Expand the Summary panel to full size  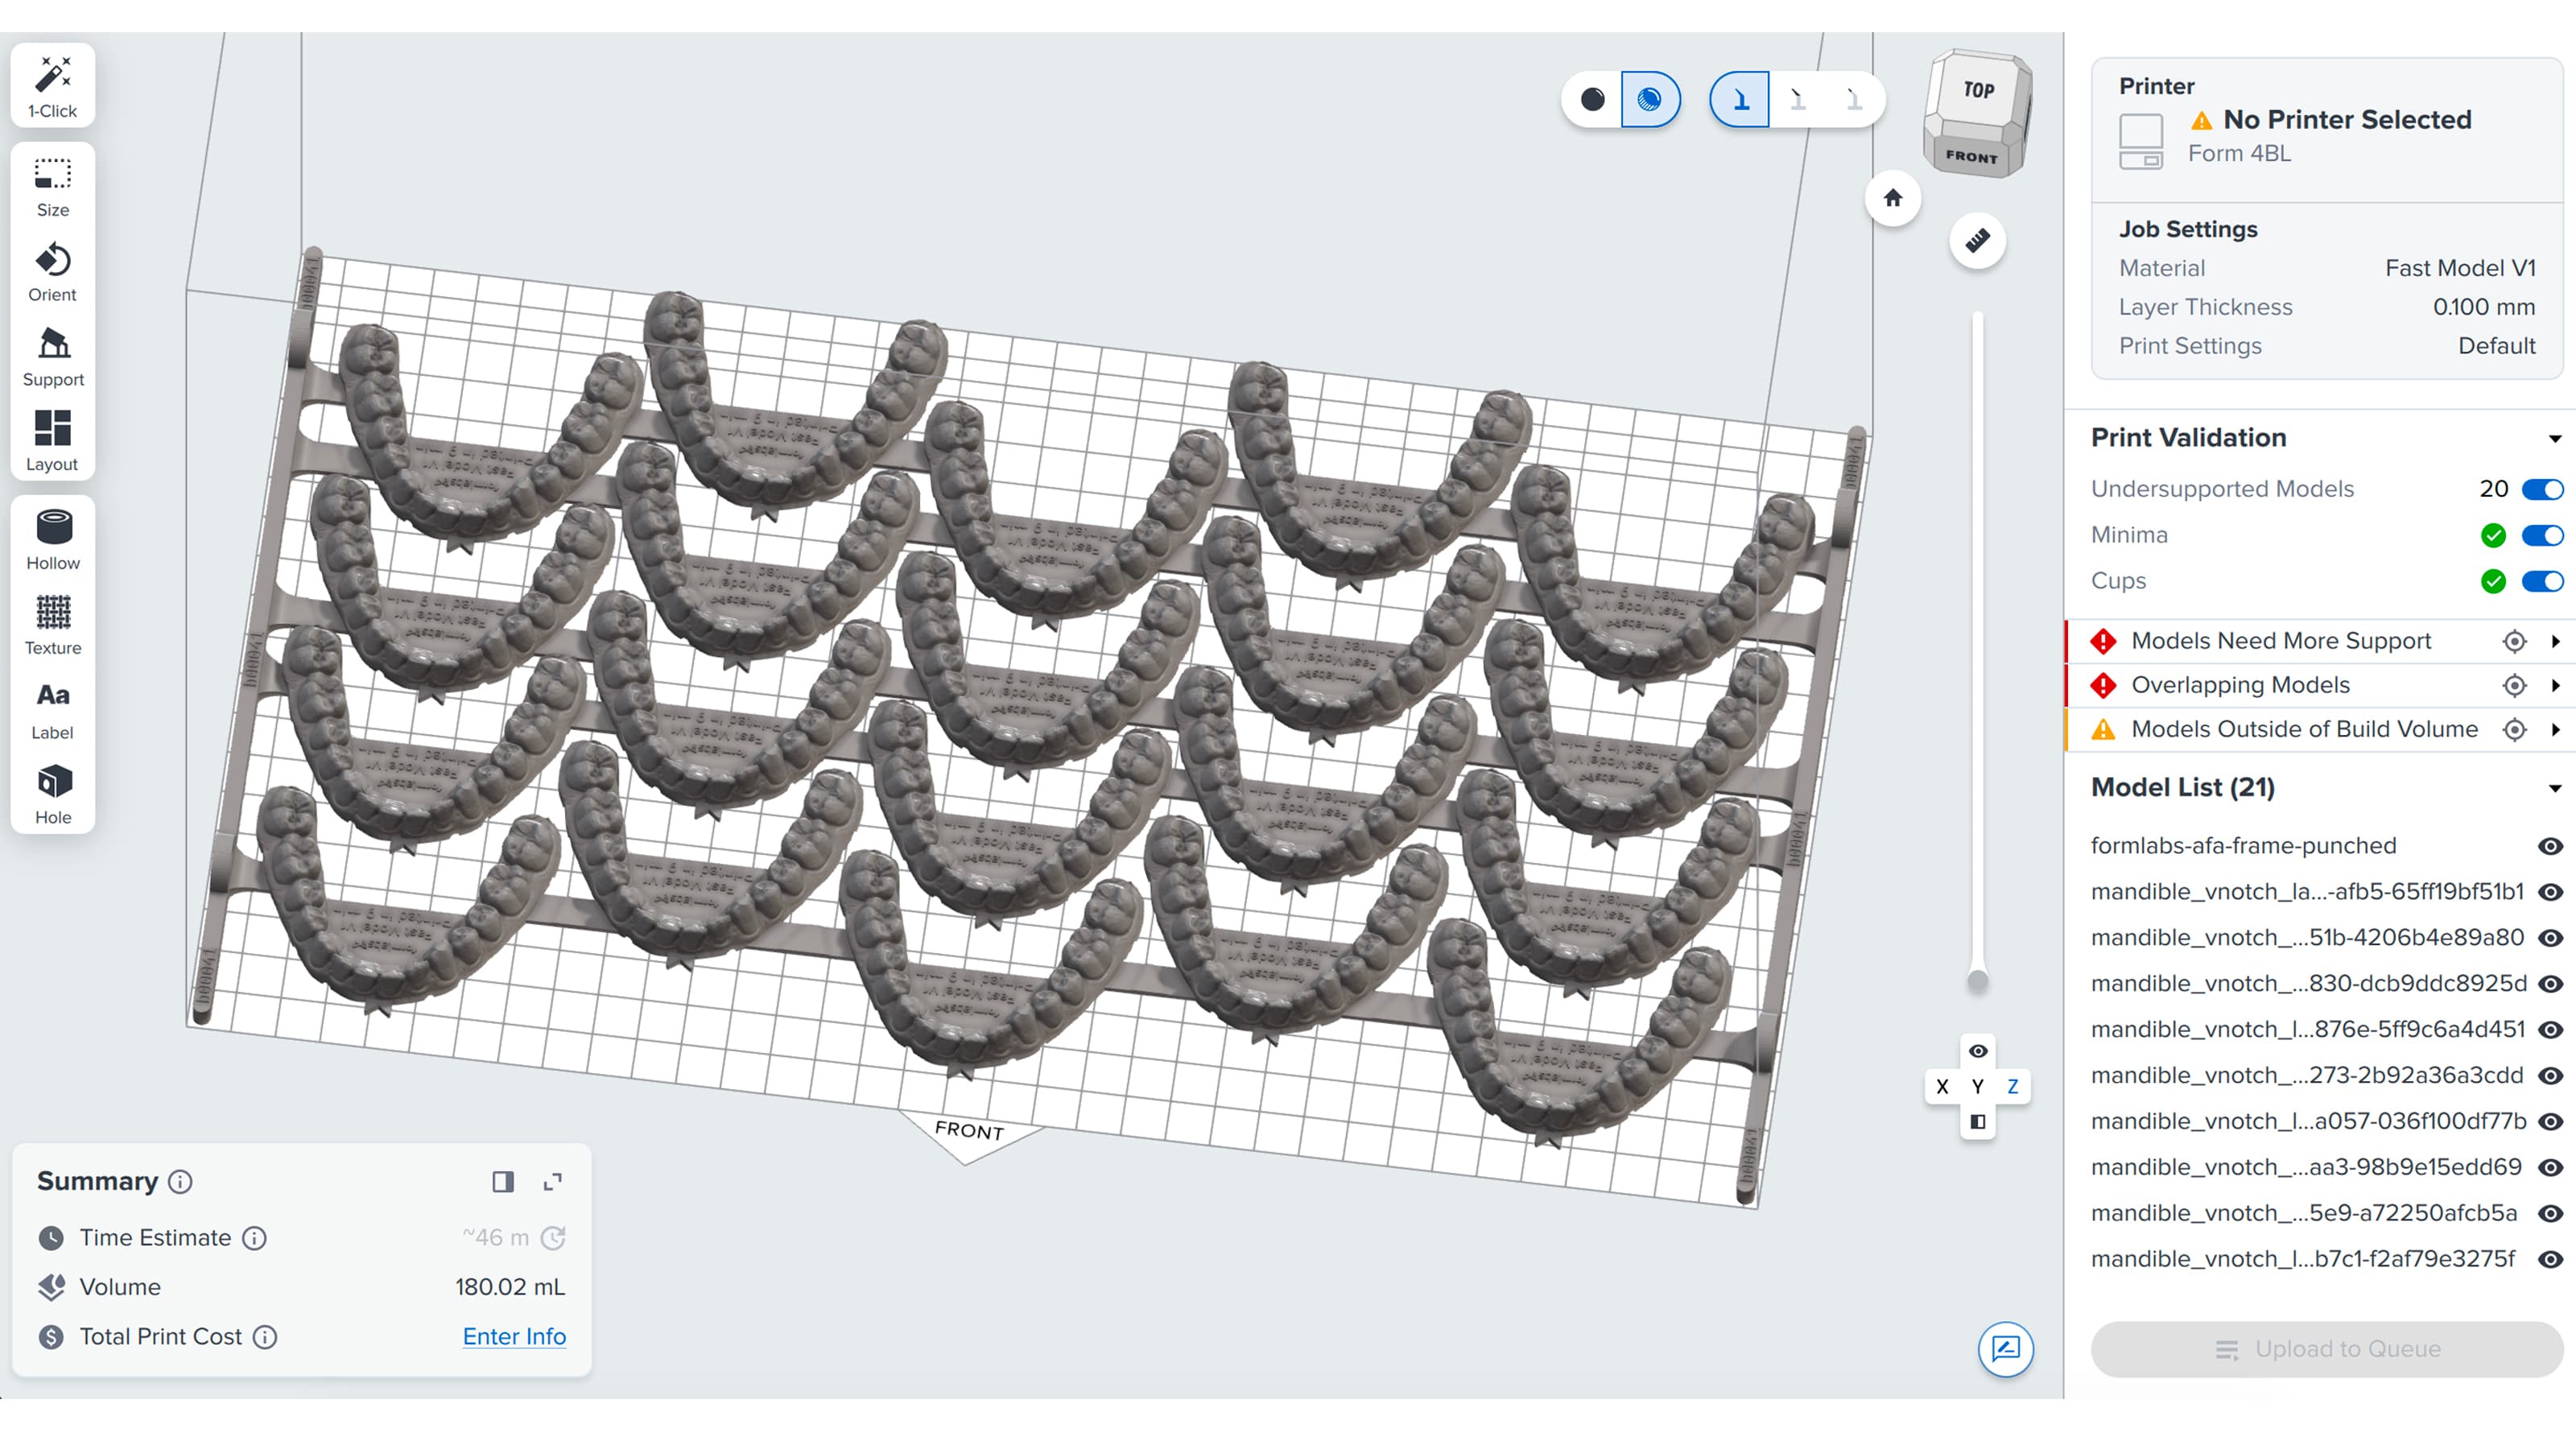click(x=553, y=1182)
